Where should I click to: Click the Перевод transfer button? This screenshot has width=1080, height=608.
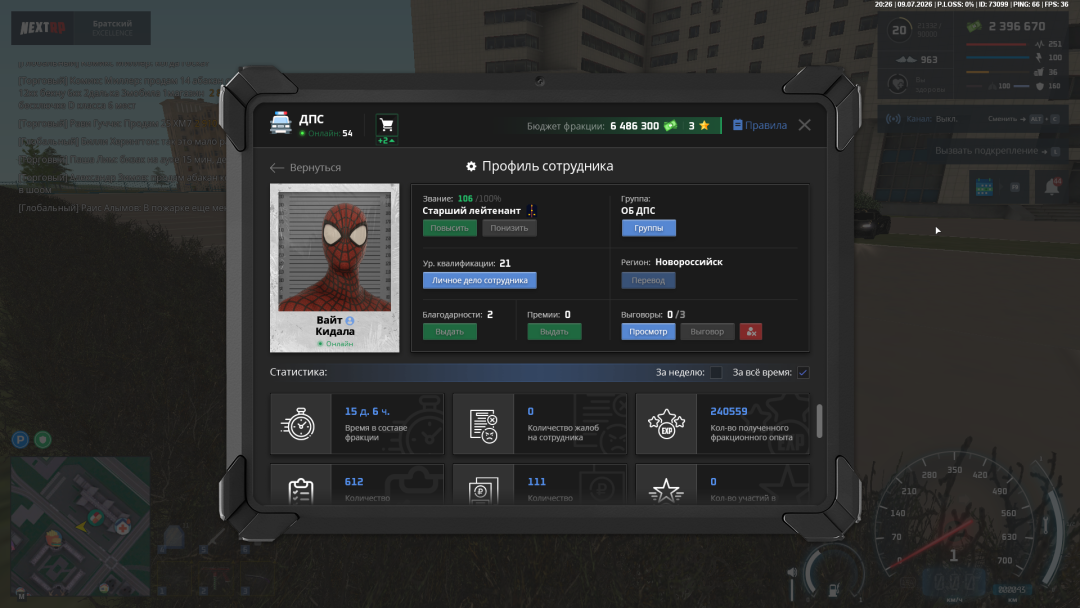648,280
